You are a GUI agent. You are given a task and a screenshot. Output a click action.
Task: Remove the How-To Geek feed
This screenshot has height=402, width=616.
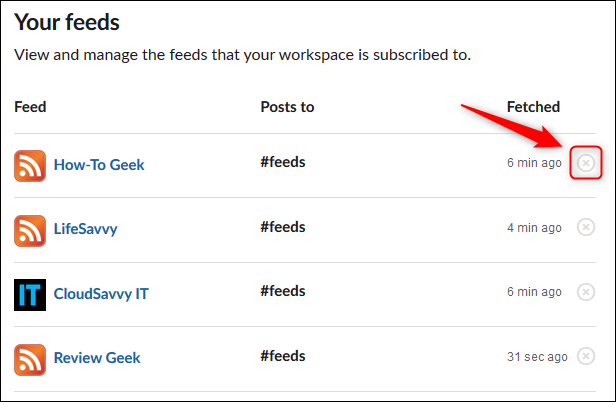point(586,163)
